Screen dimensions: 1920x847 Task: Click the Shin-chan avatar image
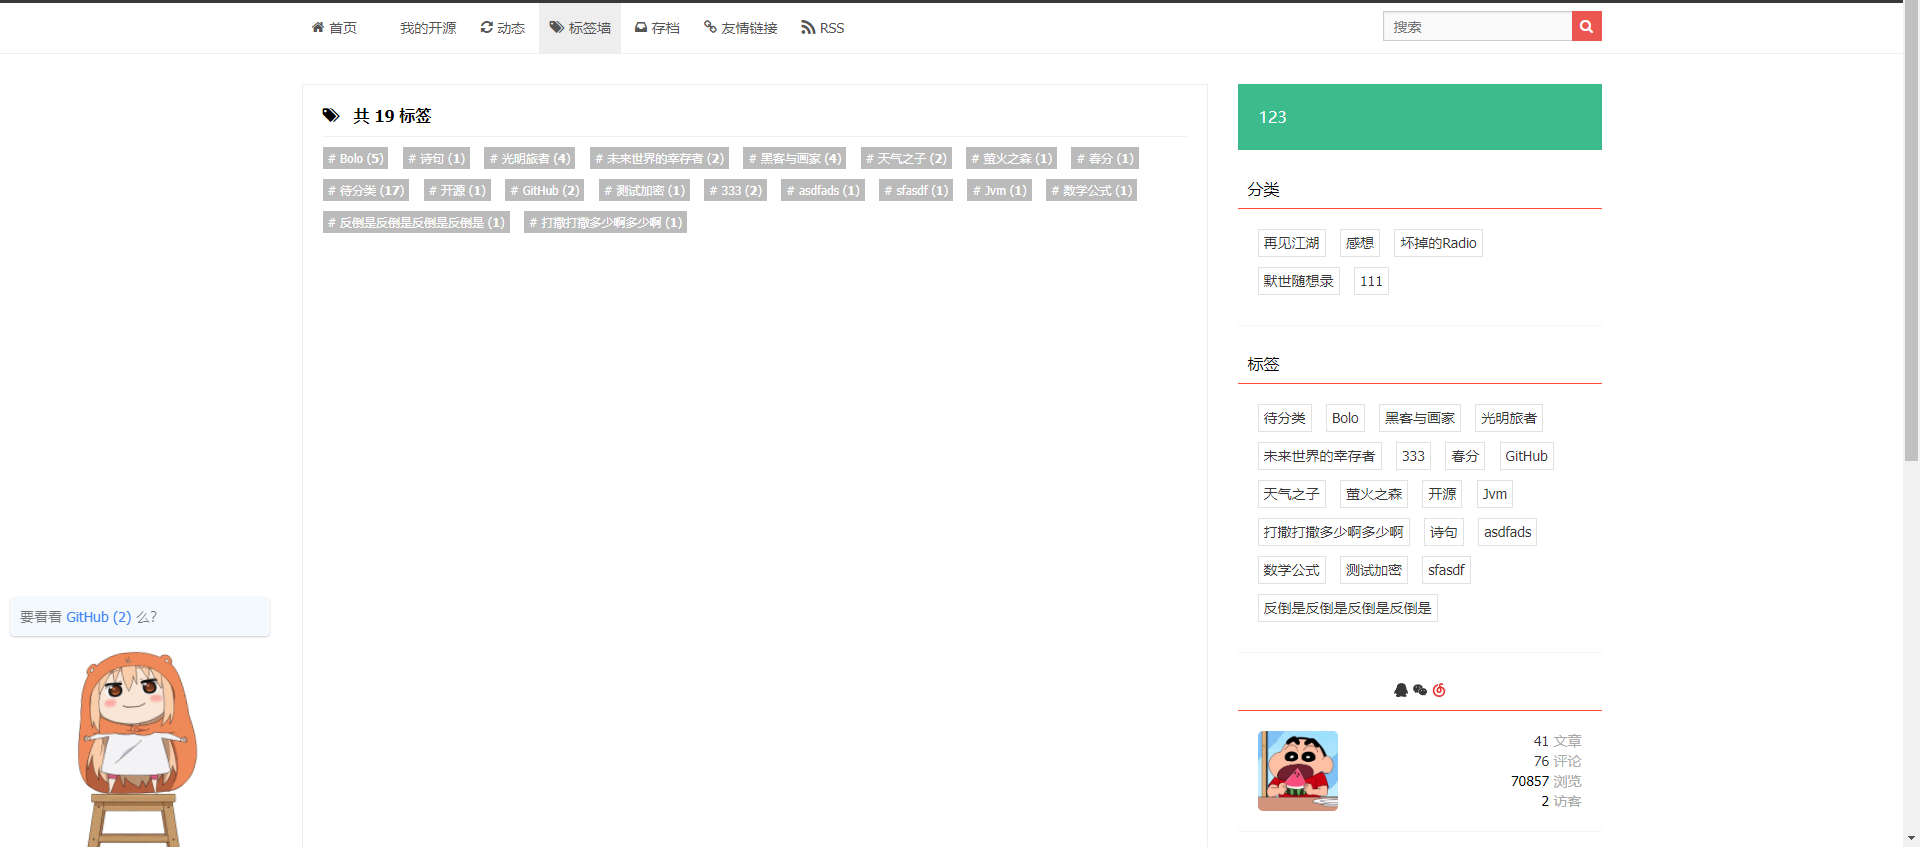click(1298, 770)
